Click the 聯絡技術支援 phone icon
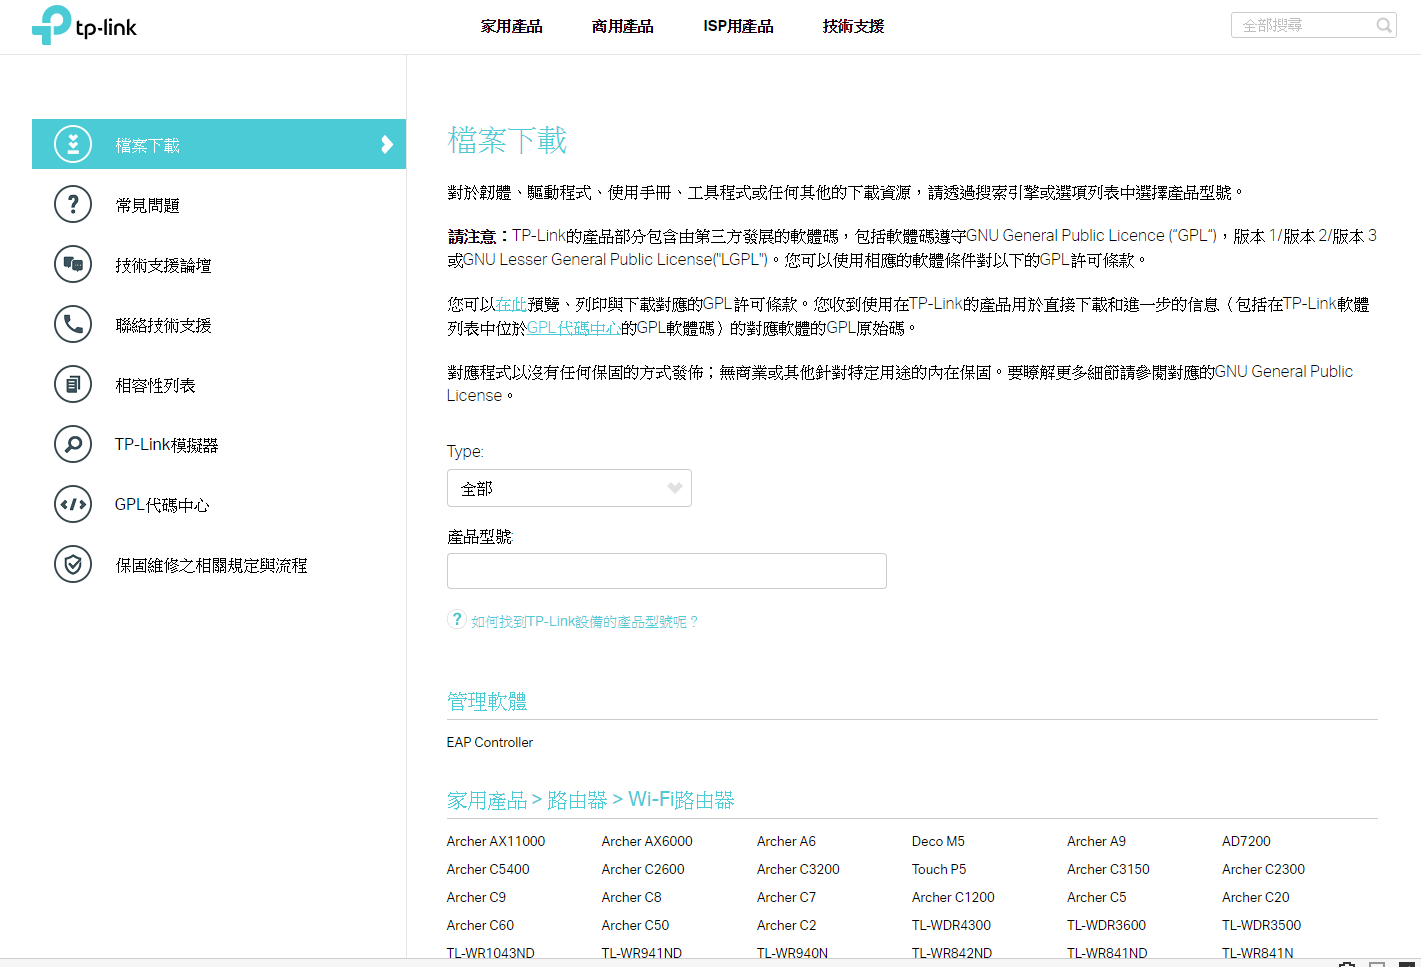Viewport: 1421px width, 967px height. click(73, 324)
